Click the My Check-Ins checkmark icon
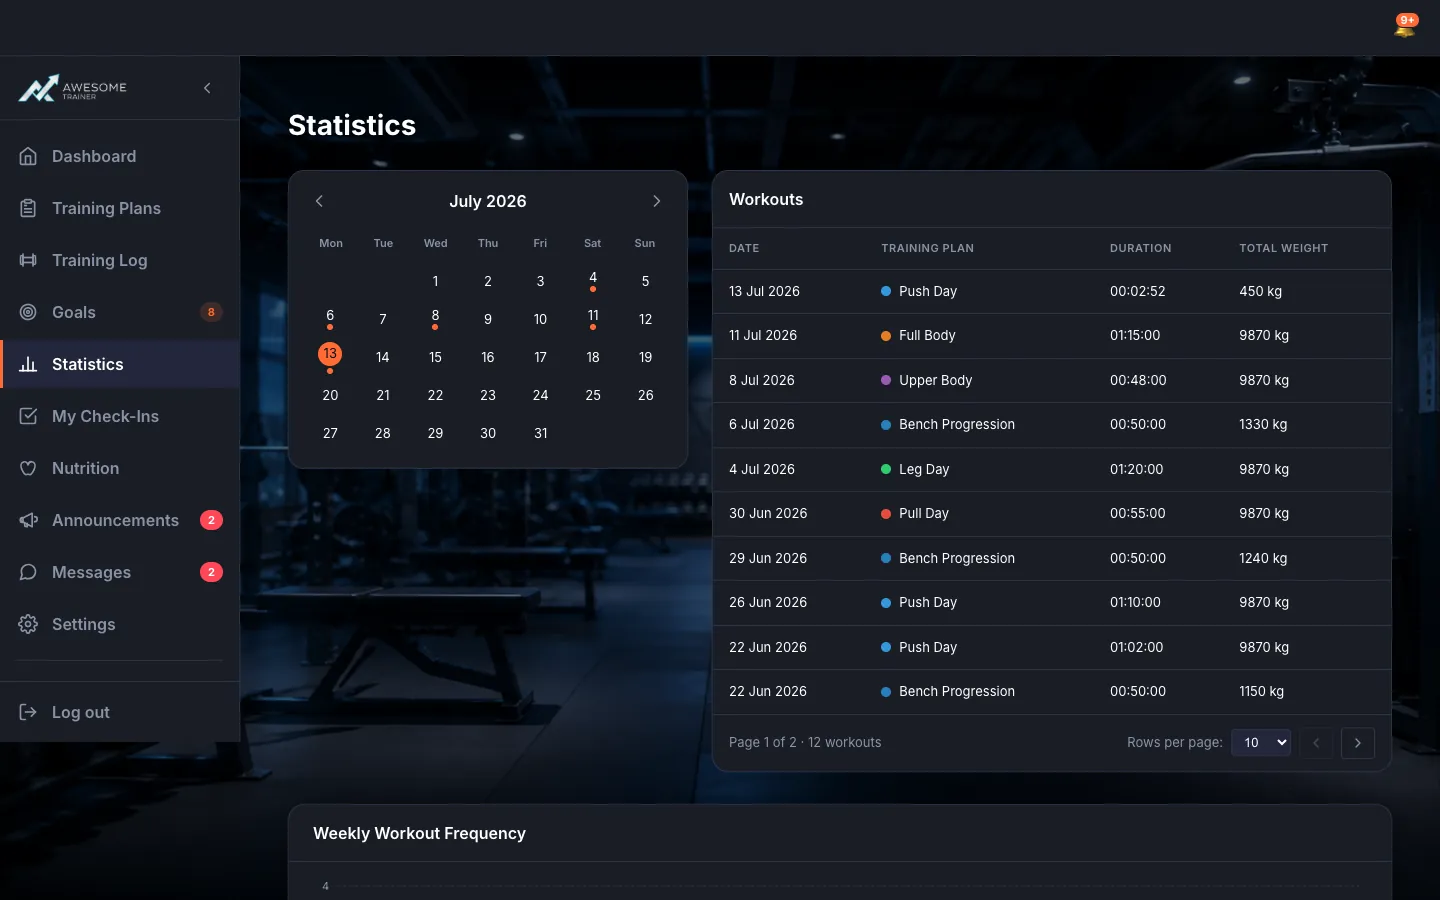This screenshot has height=900, width=1440. [x=28, y=416]
